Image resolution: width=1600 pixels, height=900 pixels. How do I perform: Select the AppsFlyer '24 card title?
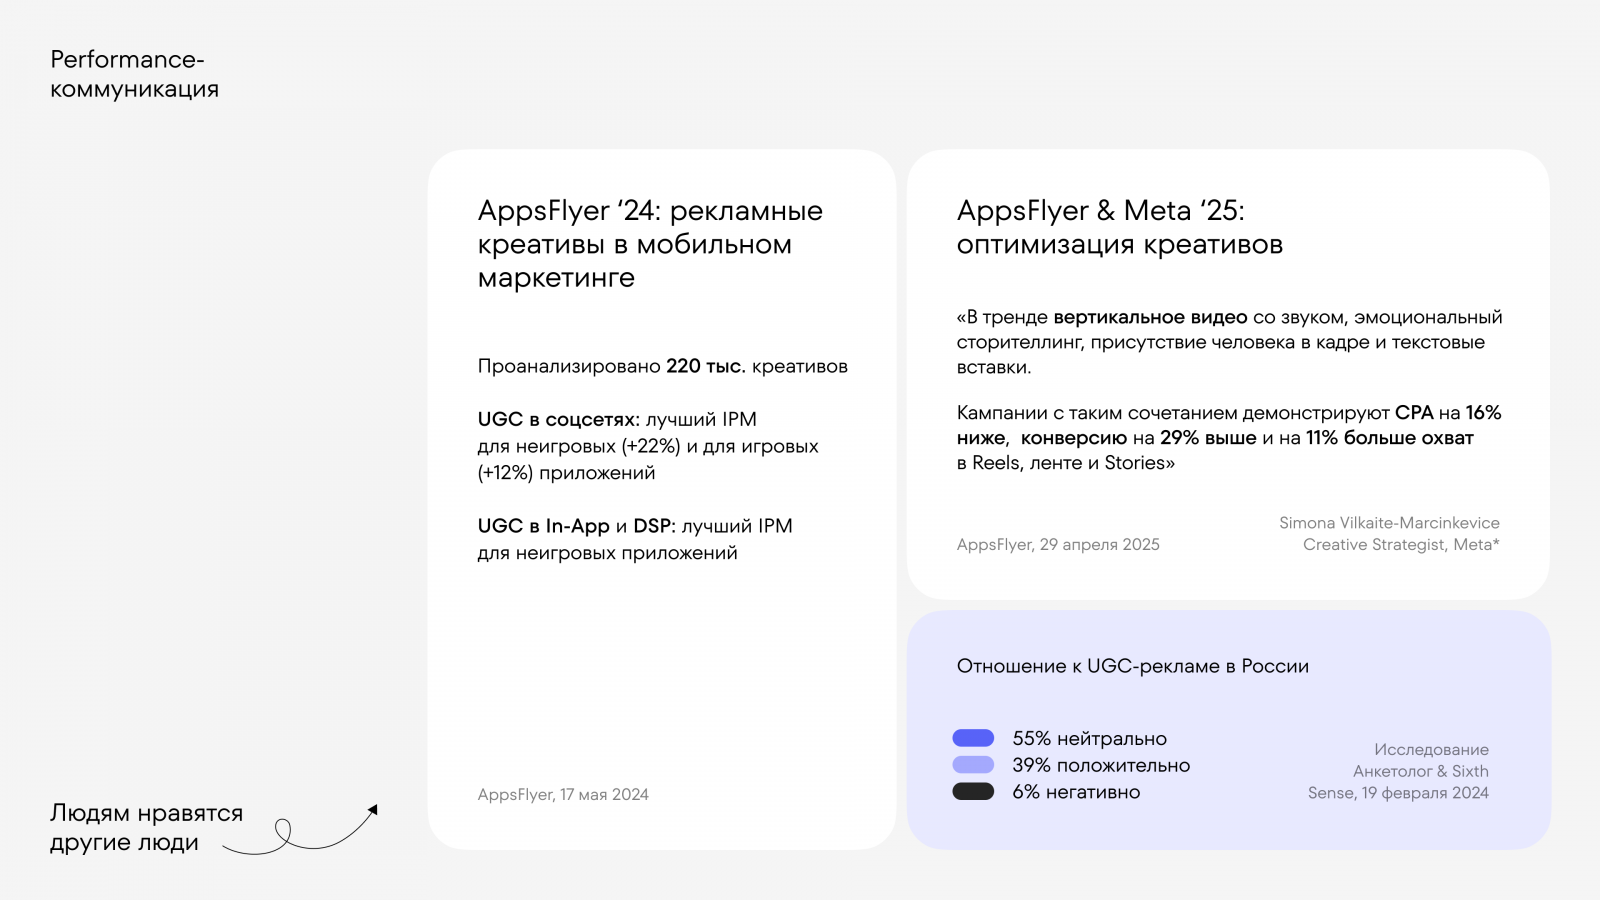650,244
